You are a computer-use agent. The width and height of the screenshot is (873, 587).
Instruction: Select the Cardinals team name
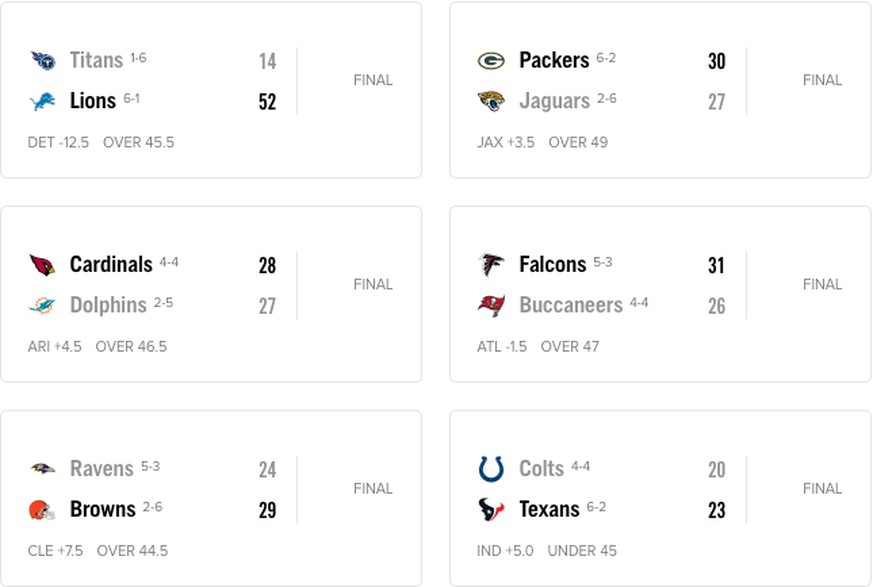(x=111, y=265)
